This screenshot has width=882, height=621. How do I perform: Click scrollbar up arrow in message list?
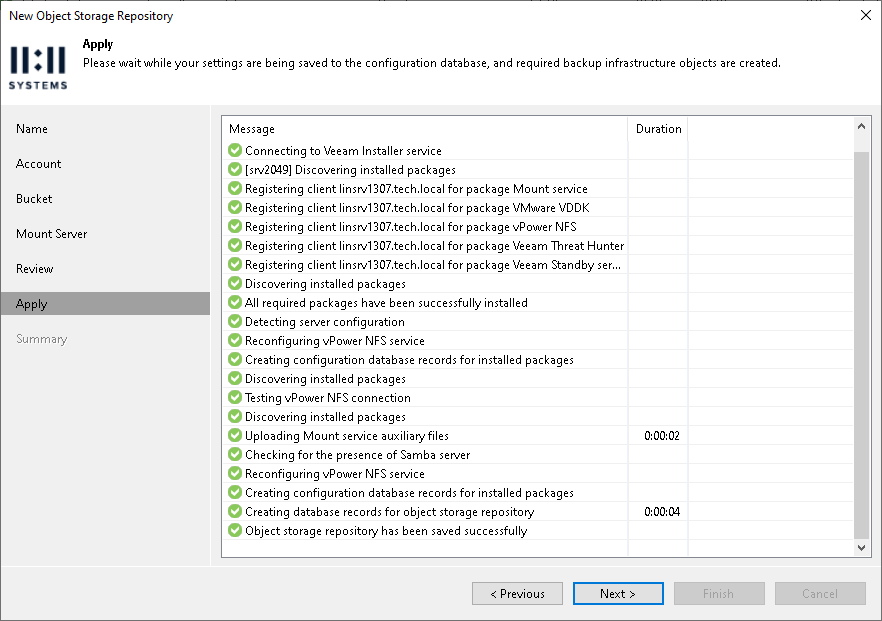coord(861,127)
